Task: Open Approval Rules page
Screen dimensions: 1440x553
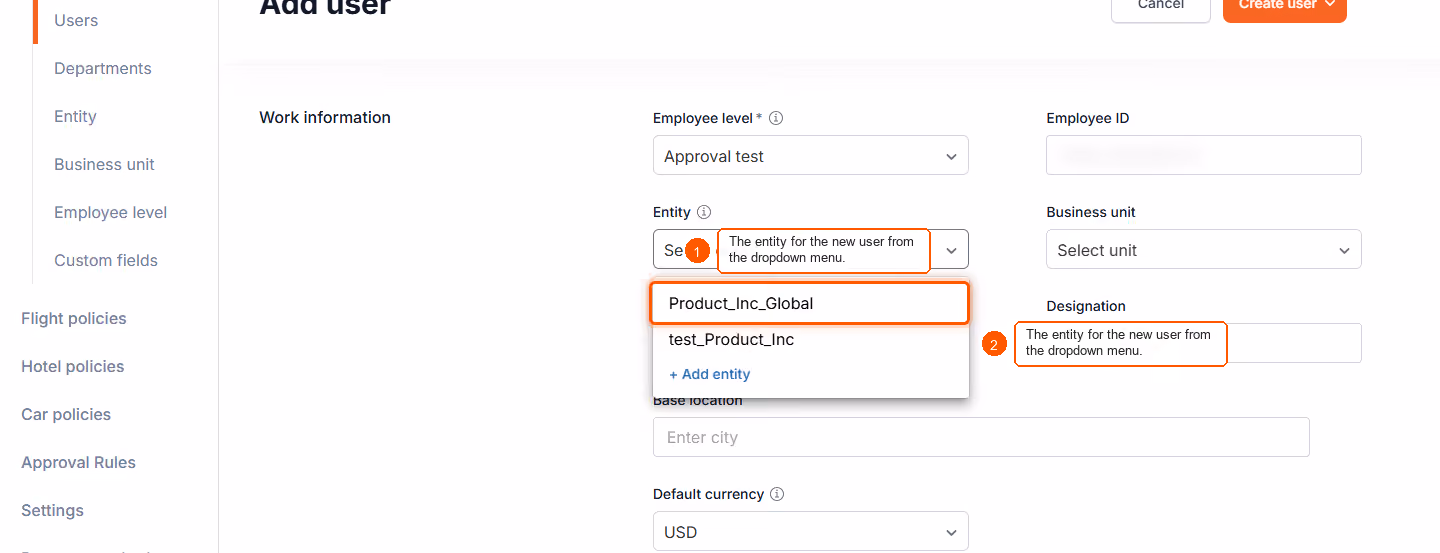Action: point(78,462)
